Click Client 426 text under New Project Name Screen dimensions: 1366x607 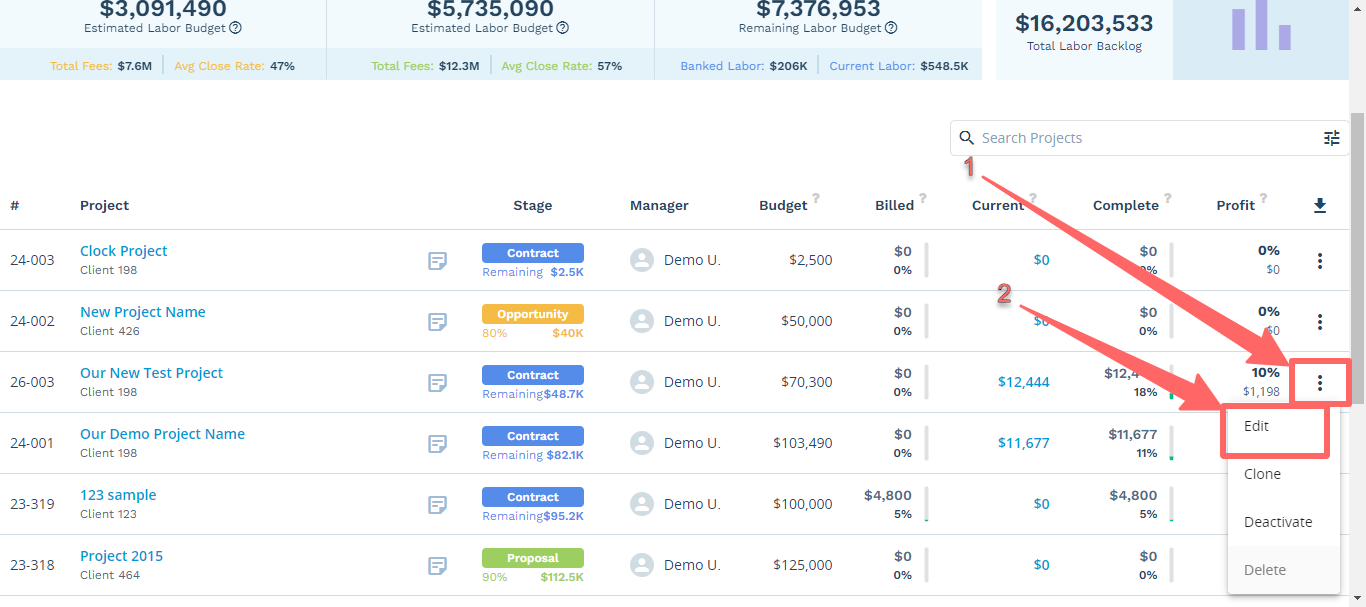click(110, 331)
